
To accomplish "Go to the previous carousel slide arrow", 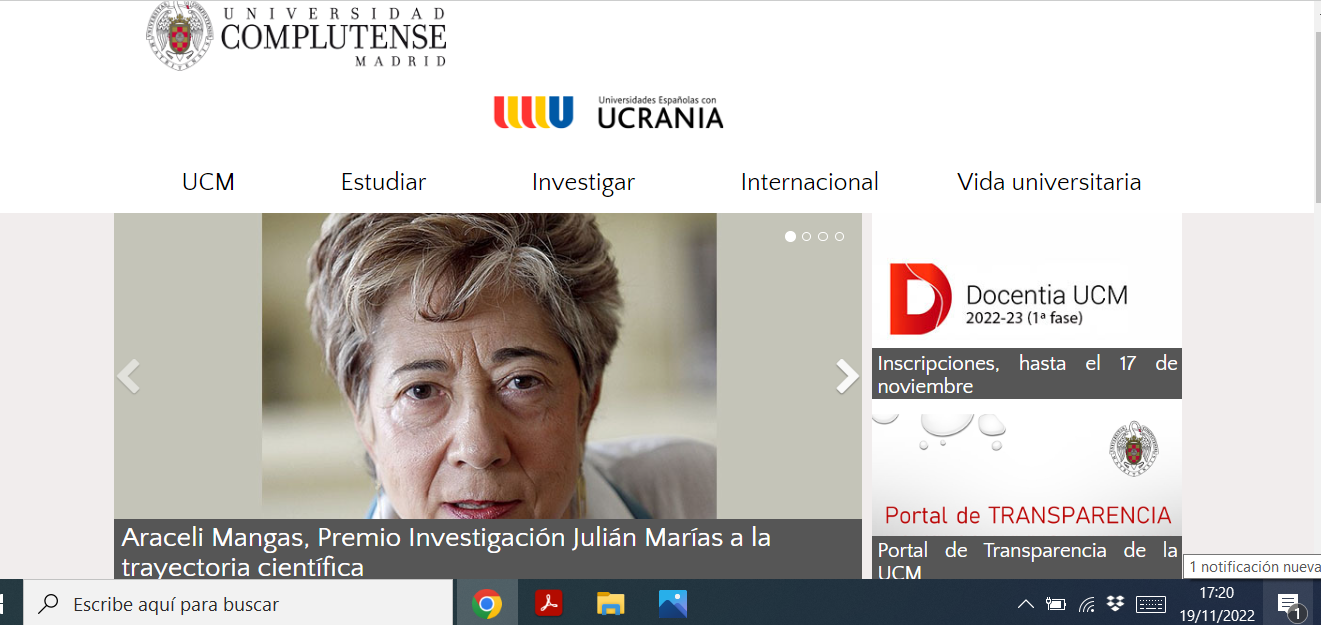I will coord(128,376).
